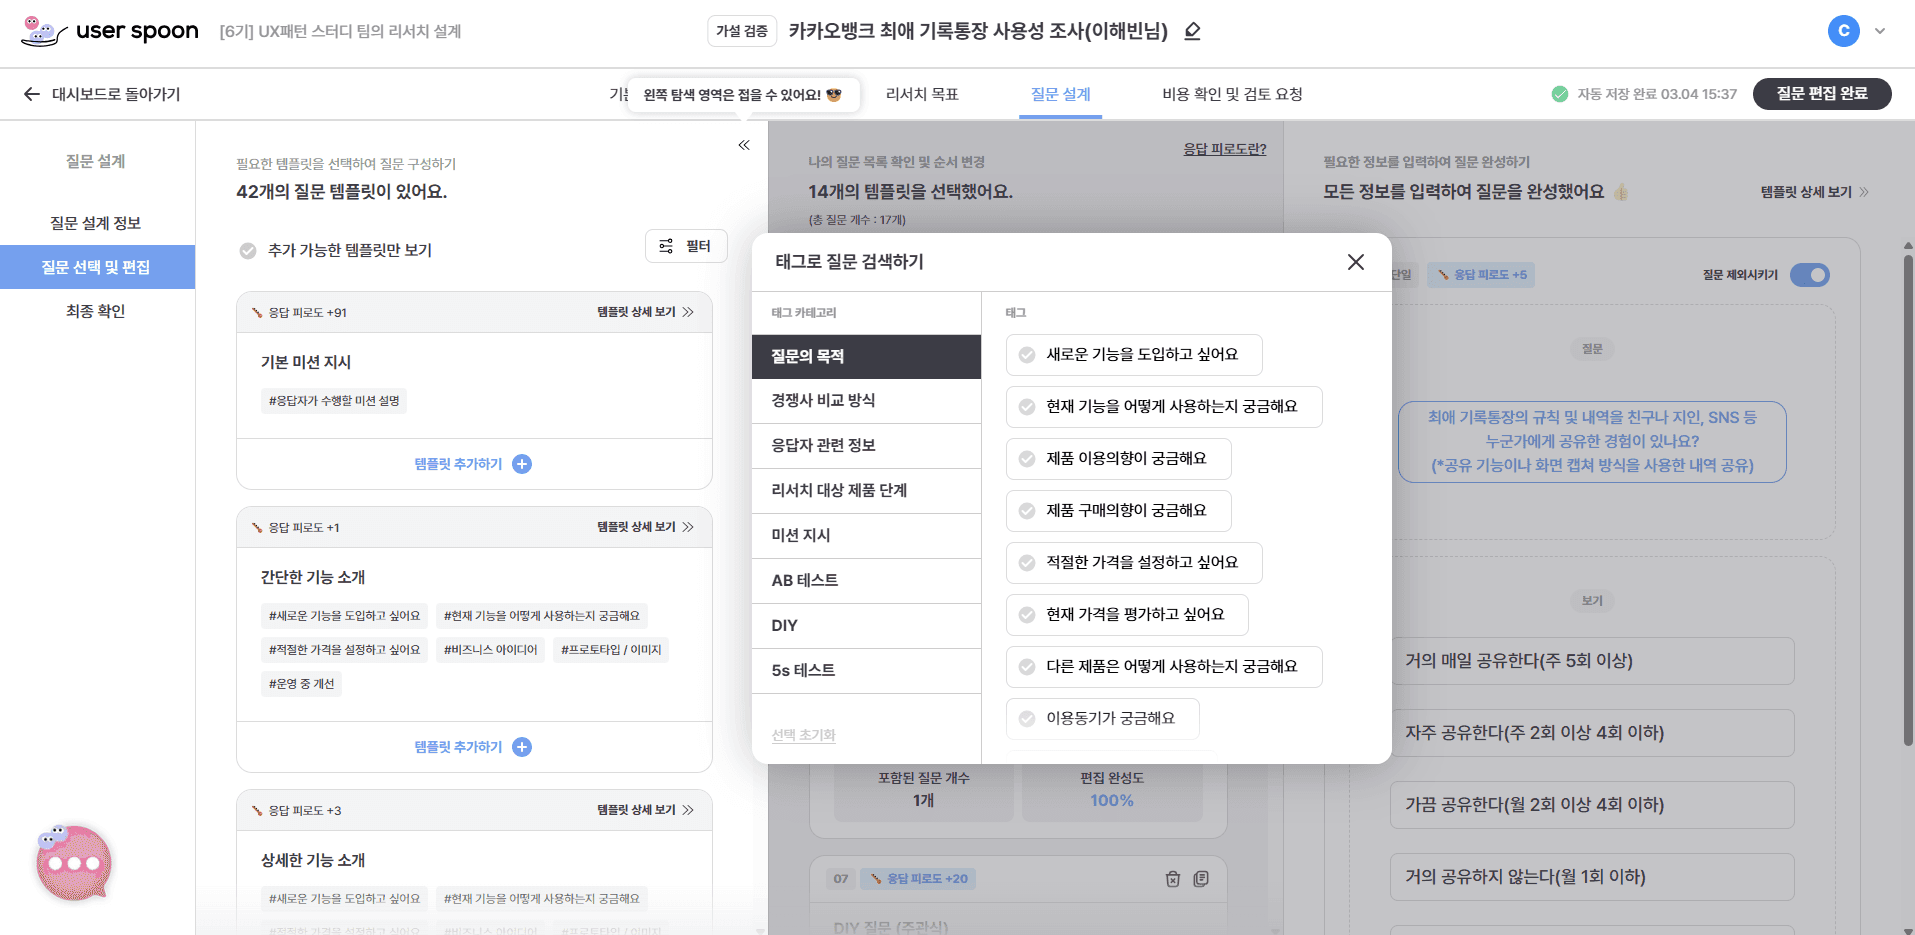Check the 이용동기가 궁금해요 tag
1915x935 pixels.
[1102, 719]
